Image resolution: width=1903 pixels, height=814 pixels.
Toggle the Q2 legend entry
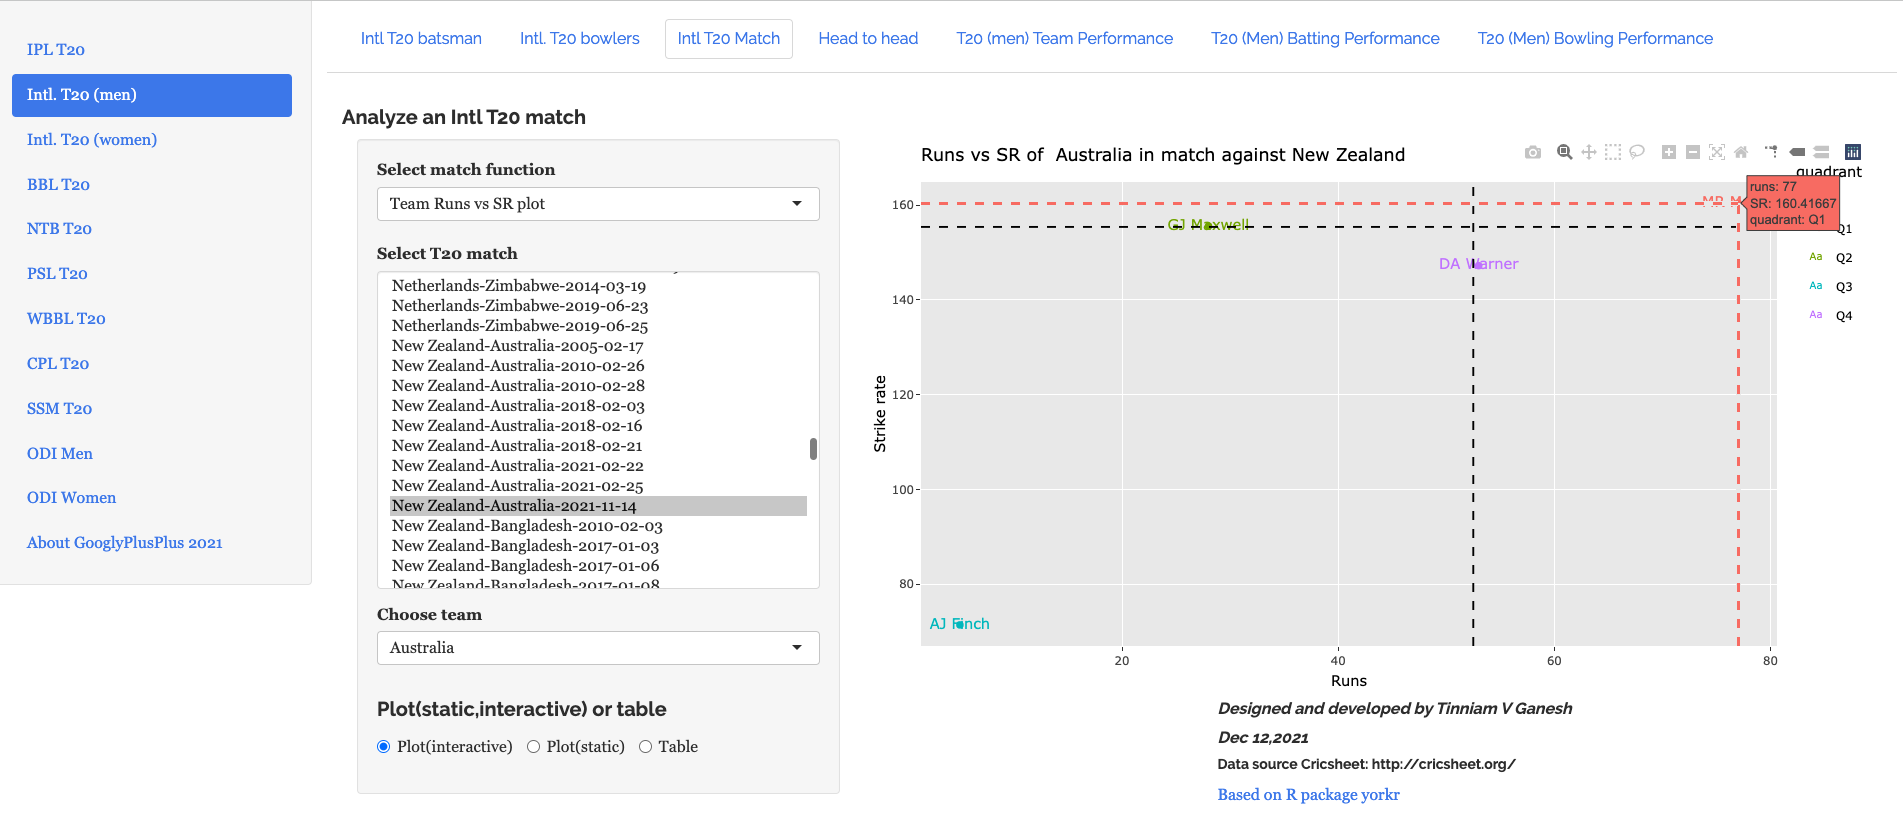pos(1843,258)
